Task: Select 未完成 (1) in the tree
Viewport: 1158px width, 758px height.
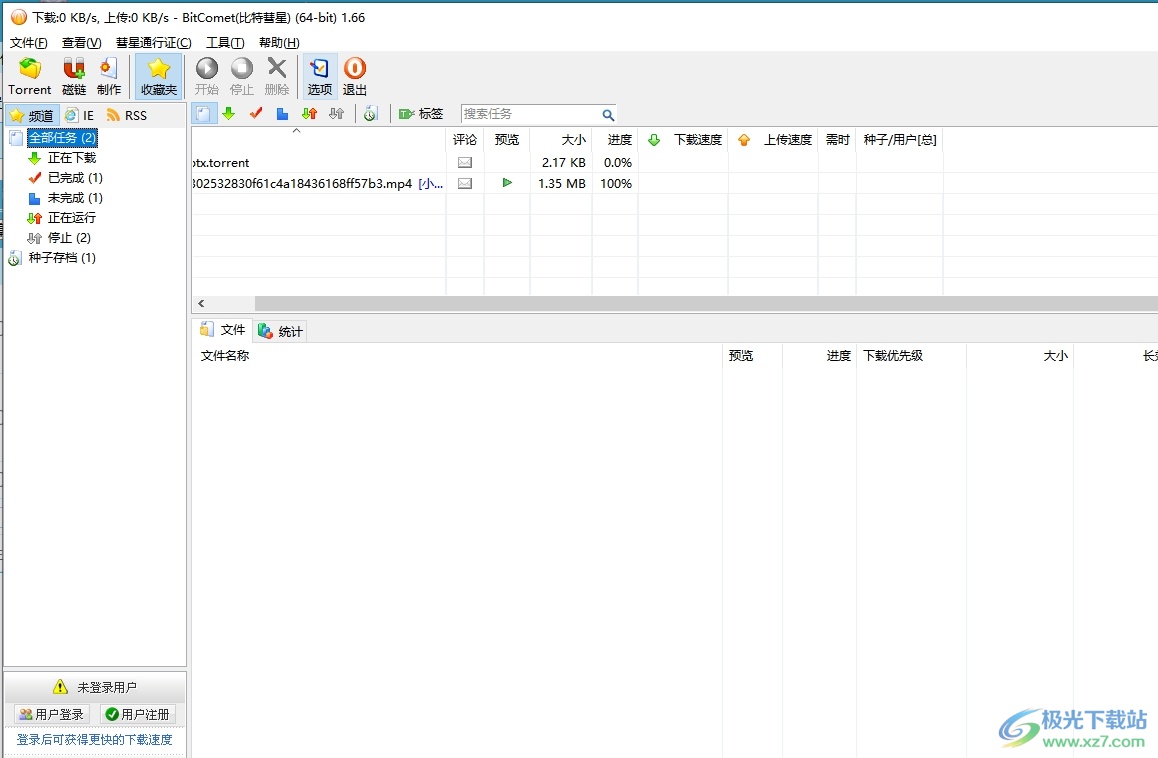Action: [x=75, y=197]
